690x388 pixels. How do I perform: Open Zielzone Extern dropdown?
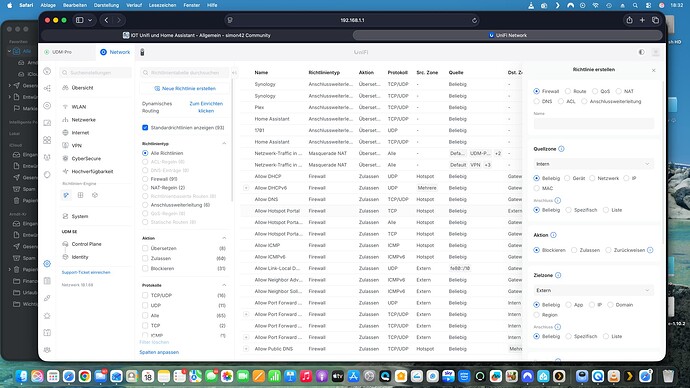[594, 290]
